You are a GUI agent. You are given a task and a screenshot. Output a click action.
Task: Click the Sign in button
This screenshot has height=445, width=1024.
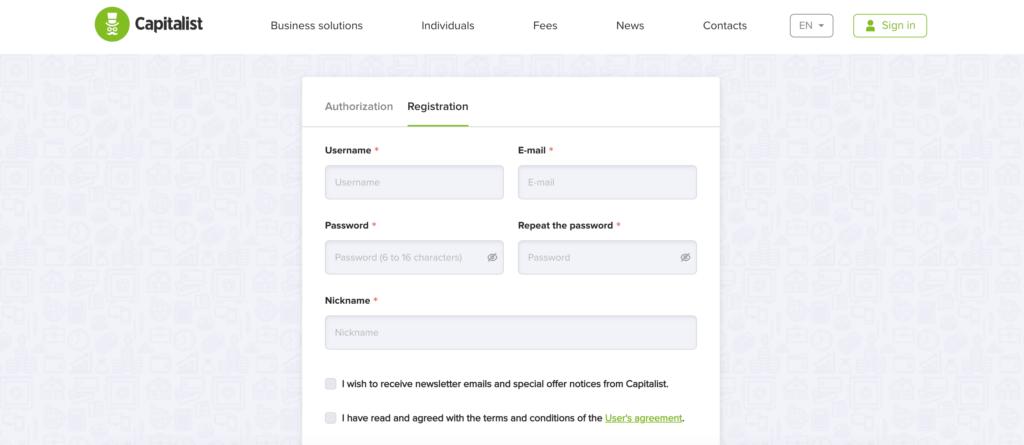(889, 25)
